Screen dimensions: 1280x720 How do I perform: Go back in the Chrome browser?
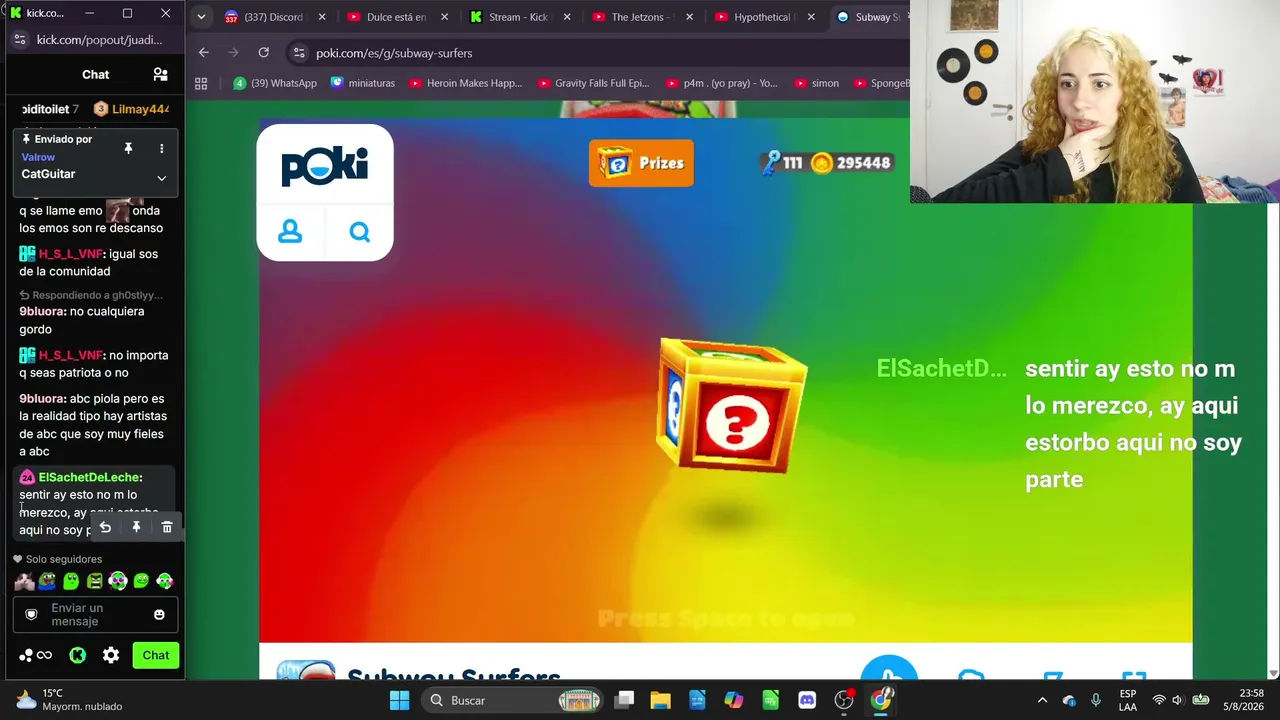tap(204, 52)
